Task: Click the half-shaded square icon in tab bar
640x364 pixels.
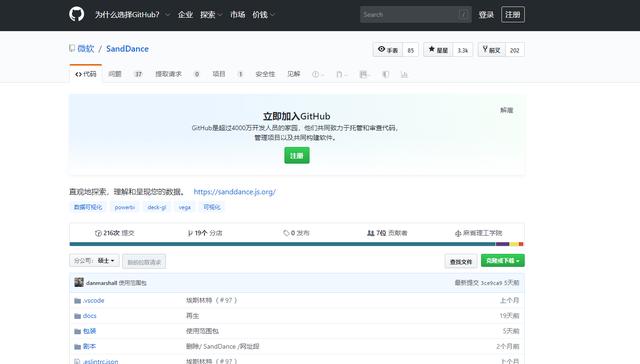Action: tap(386, 74)
